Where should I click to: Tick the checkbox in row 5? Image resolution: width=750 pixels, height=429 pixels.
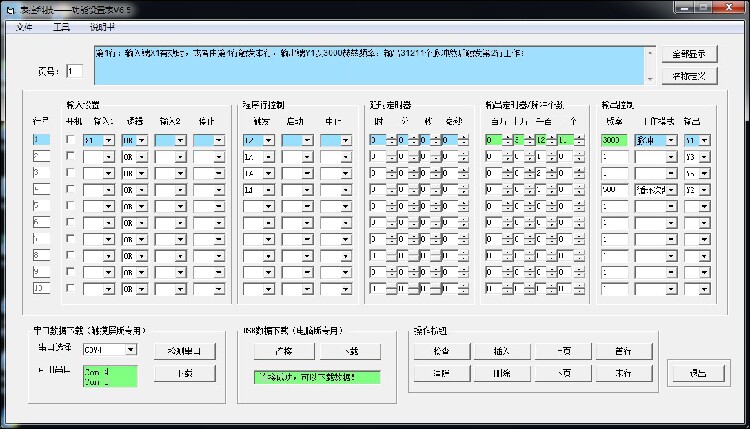tap(70, 205)
